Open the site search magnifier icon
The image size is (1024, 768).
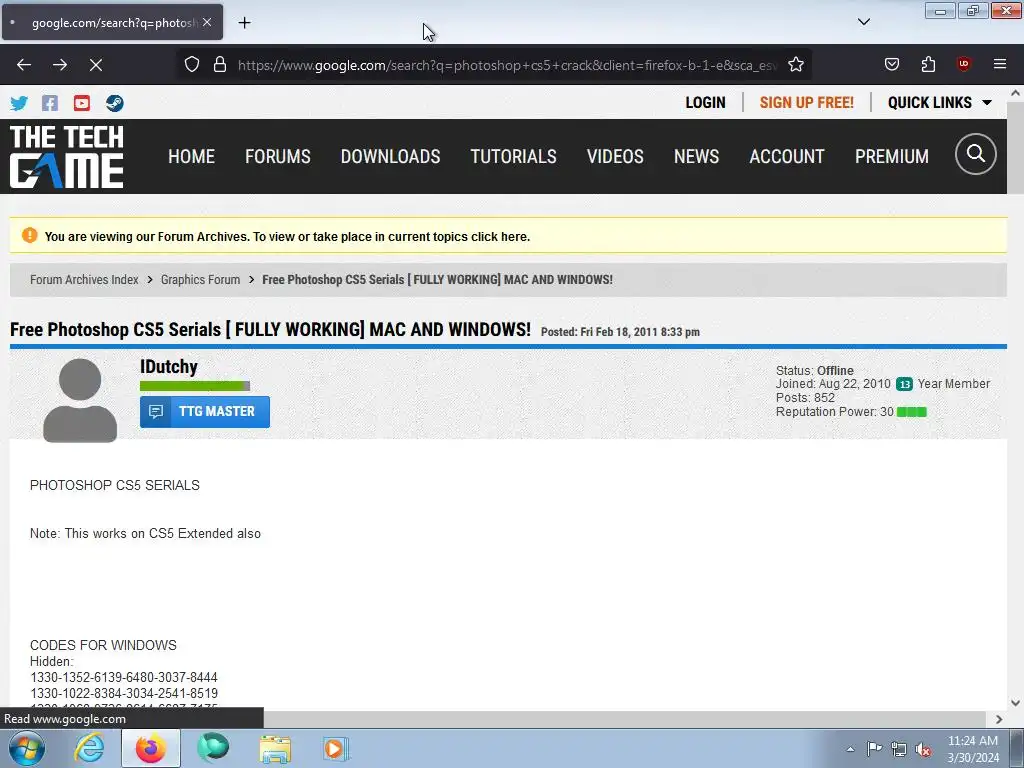(976, 154)
